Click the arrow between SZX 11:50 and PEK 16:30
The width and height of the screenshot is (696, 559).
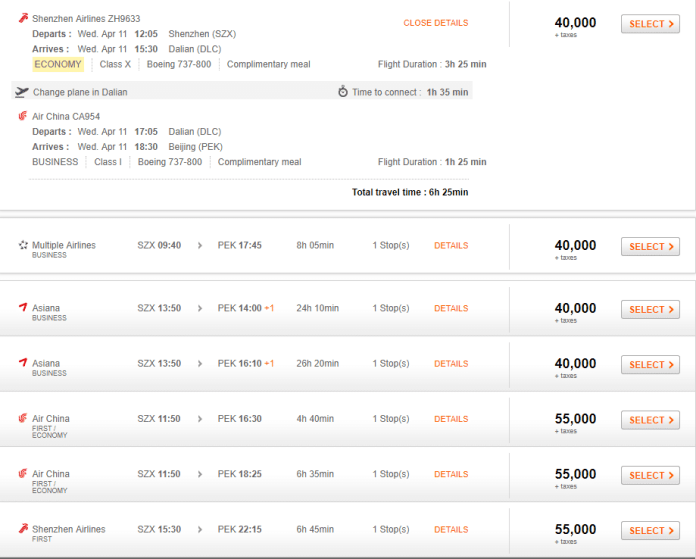click(200, 419)
